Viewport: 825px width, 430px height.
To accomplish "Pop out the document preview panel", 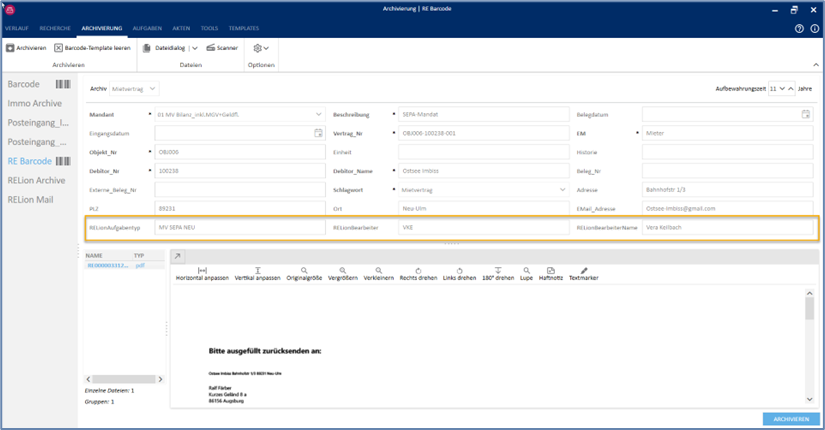I will point(178,257).
